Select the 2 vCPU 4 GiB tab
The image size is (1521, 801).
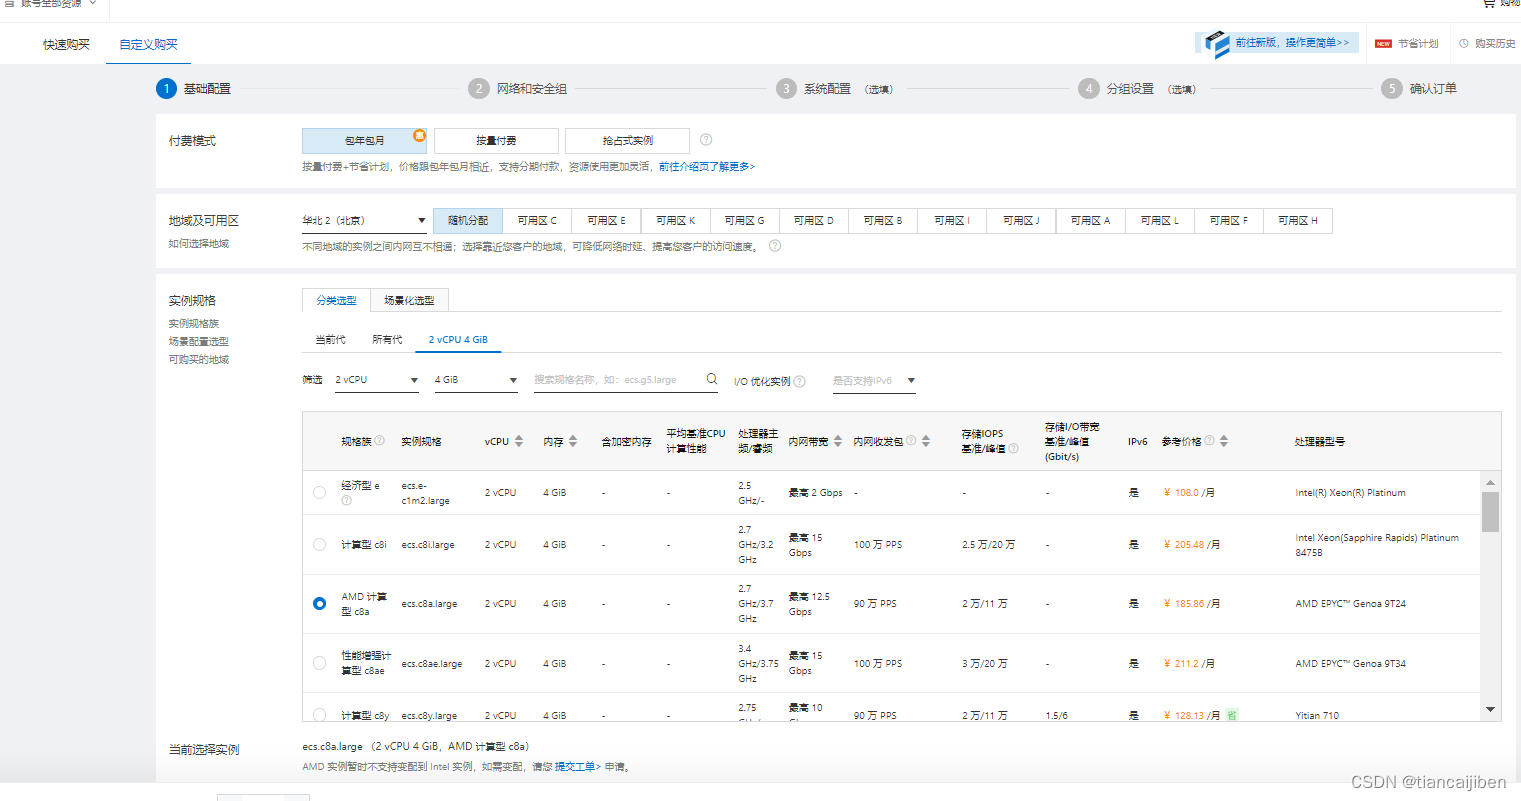point(458,340)
